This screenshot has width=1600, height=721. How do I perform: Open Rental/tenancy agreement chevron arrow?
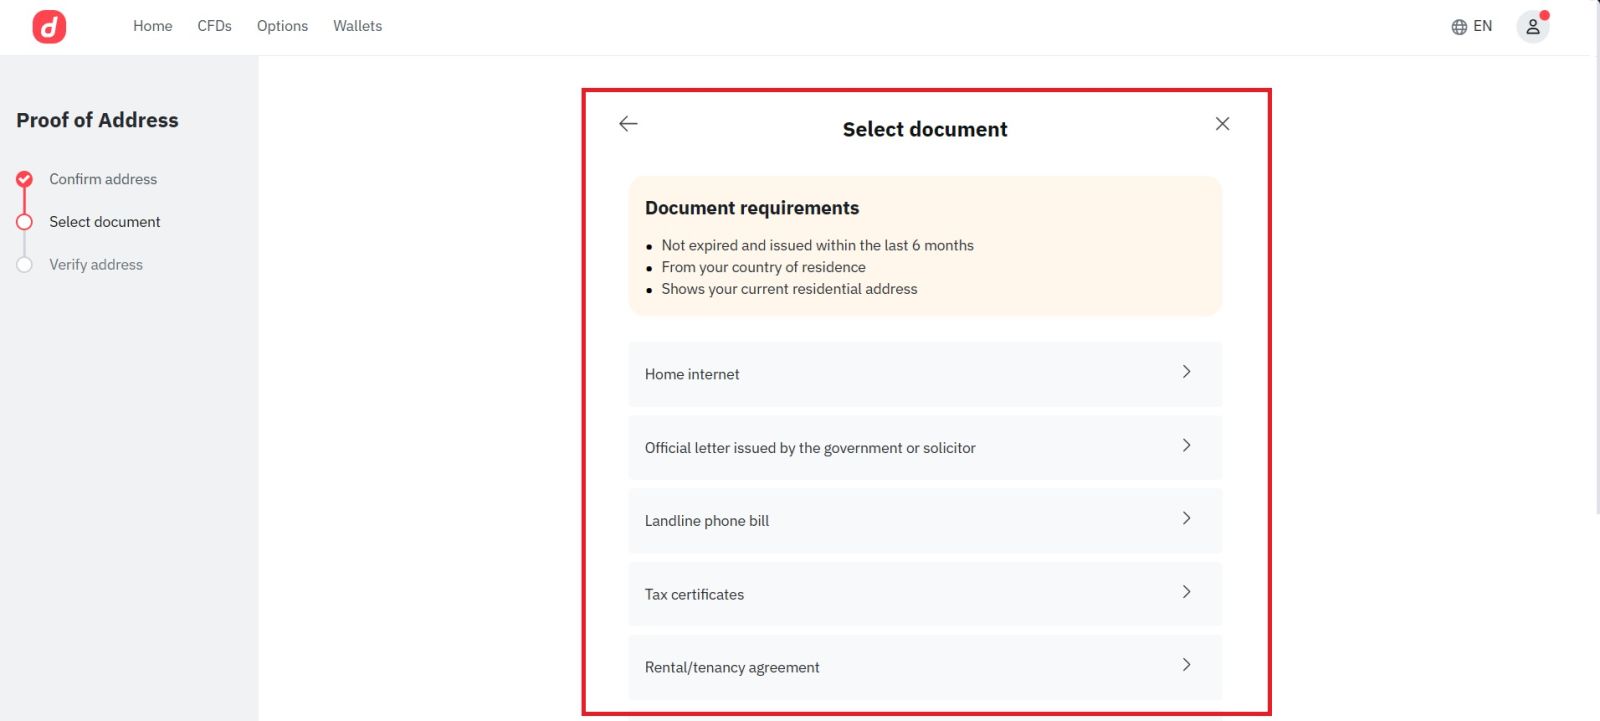click(x=1186, y=665)
